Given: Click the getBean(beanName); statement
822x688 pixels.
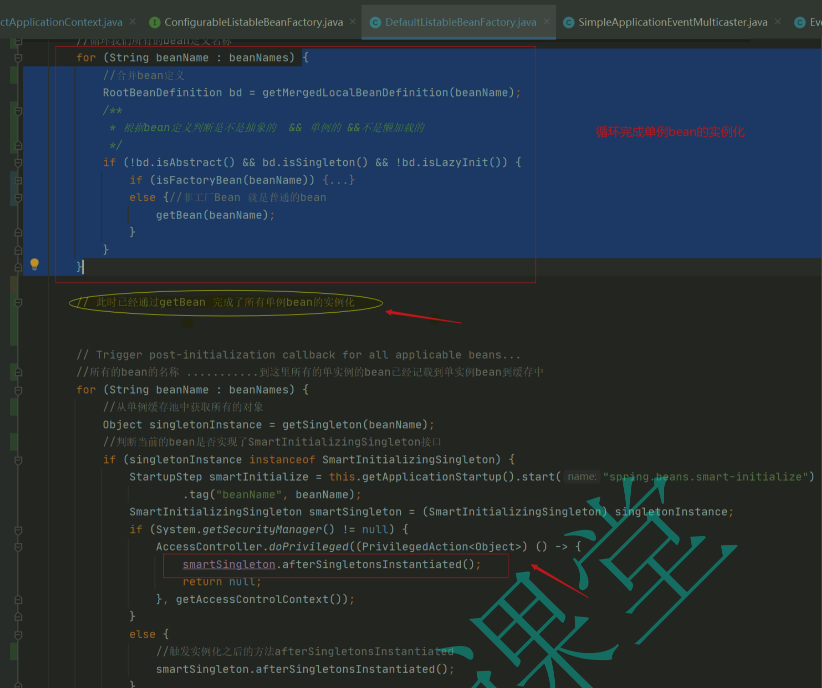Looking at the screenshot, I should tap(215, 215).
